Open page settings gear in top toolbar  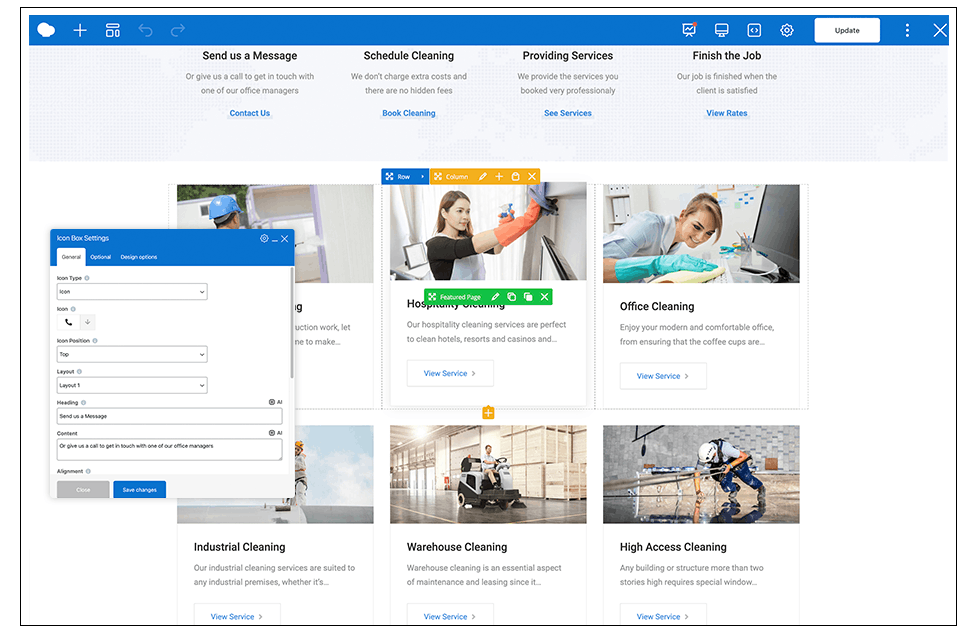click(787, 30)
